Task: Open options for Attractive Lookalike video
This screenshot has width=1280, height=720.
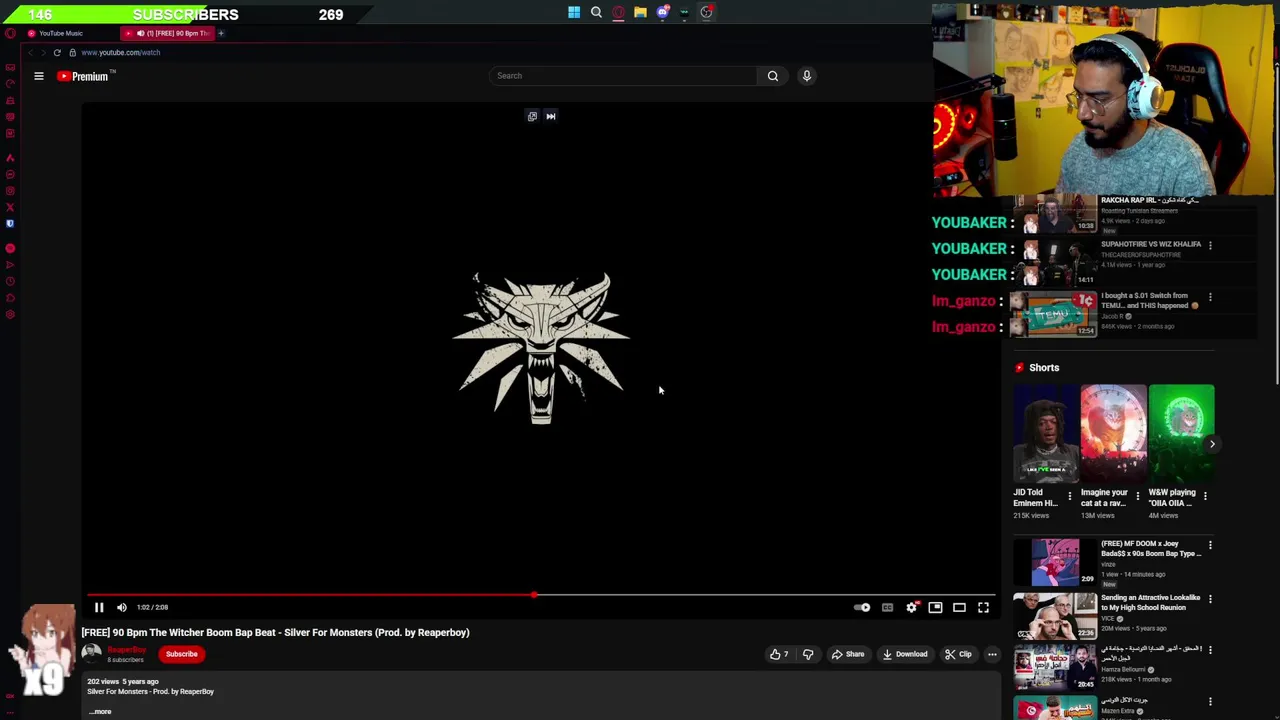Action: 1210,599
